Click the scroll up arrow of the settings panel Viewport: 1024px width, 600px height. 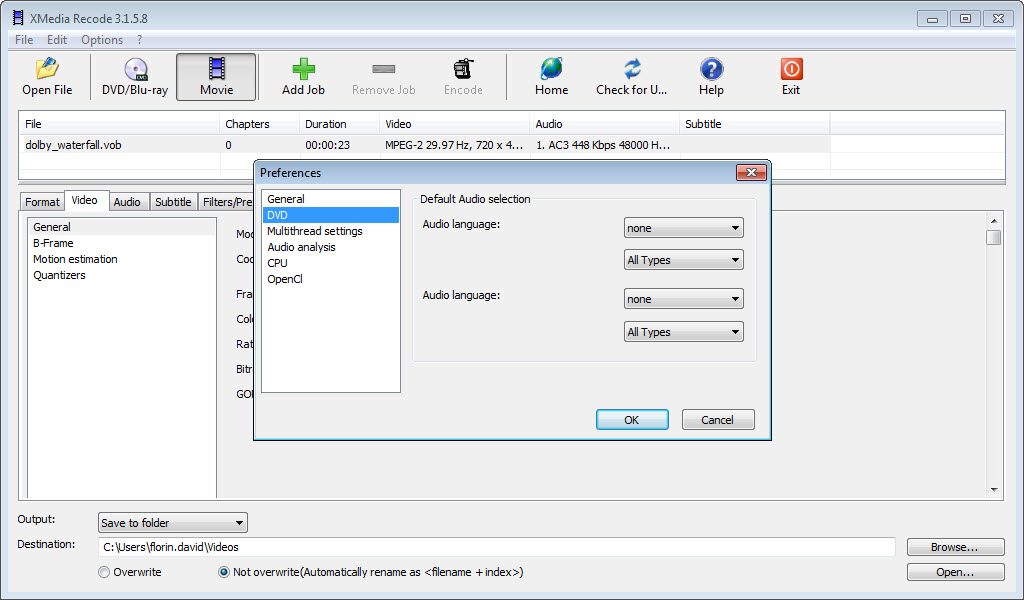[994, 221]
